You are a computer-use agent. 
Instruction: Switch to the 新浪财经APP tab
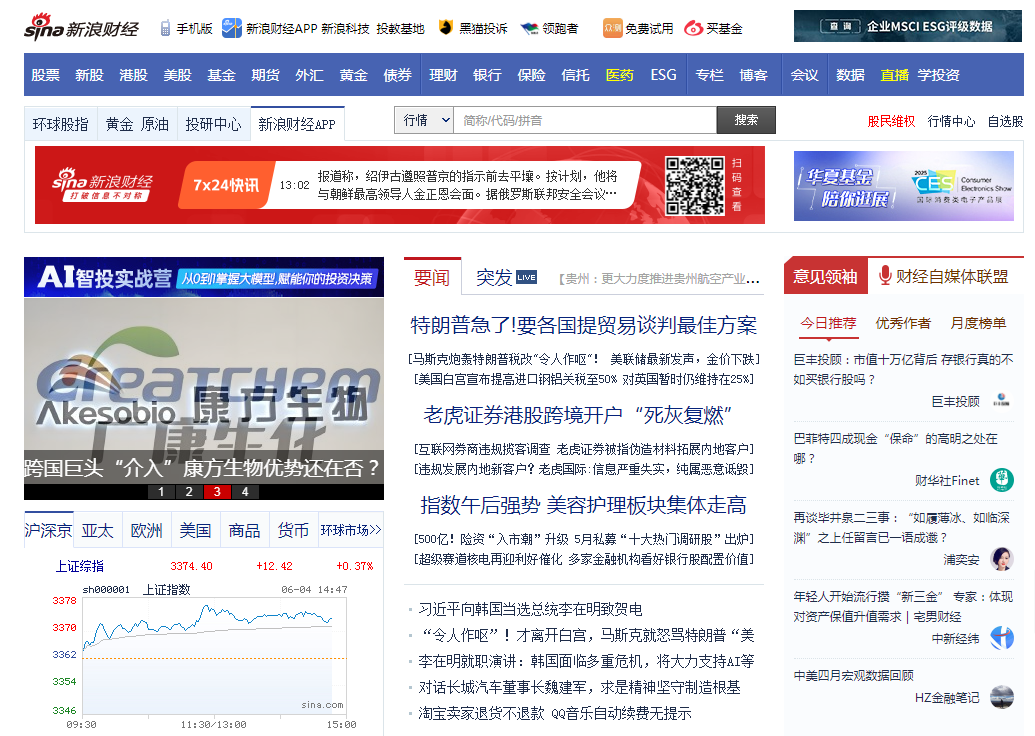pos(297,124)
